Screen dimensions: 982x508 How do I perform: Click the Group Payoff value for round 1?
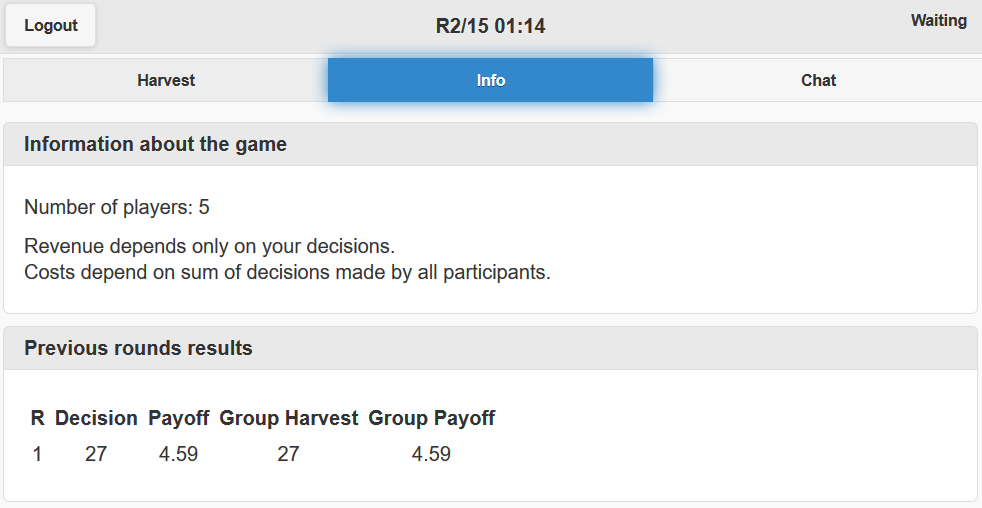431,454
